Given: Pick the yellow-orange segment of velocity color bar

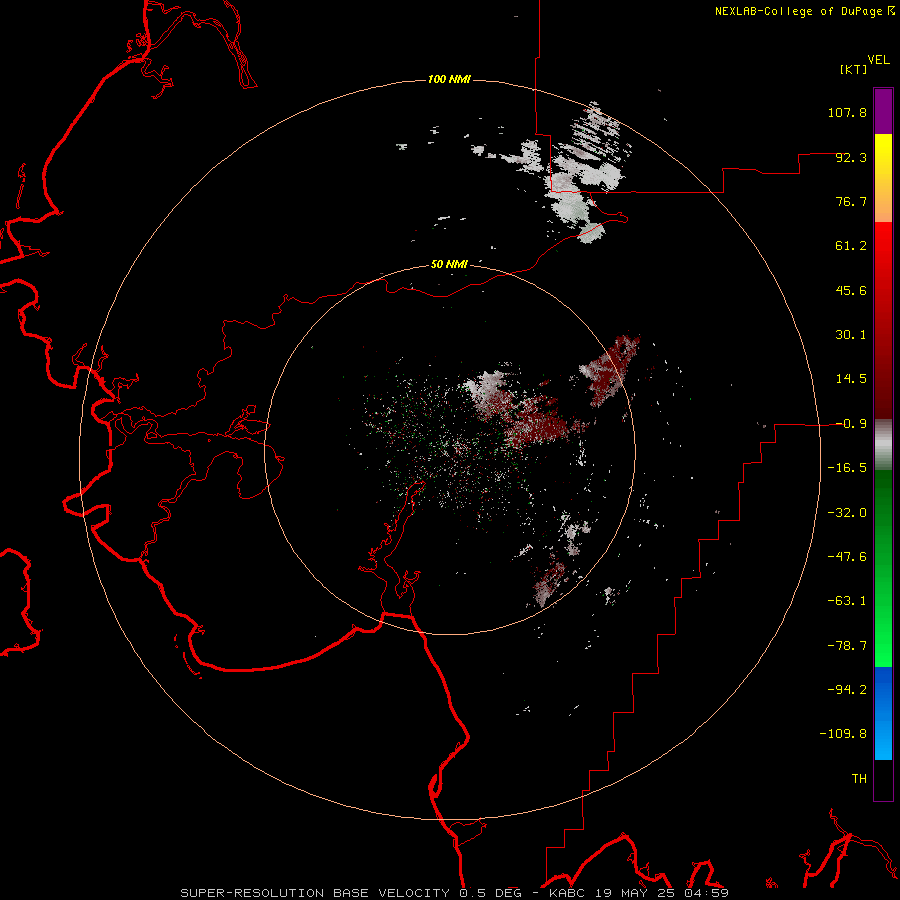Looking at the screenshot, I should [x=883, y=178].
